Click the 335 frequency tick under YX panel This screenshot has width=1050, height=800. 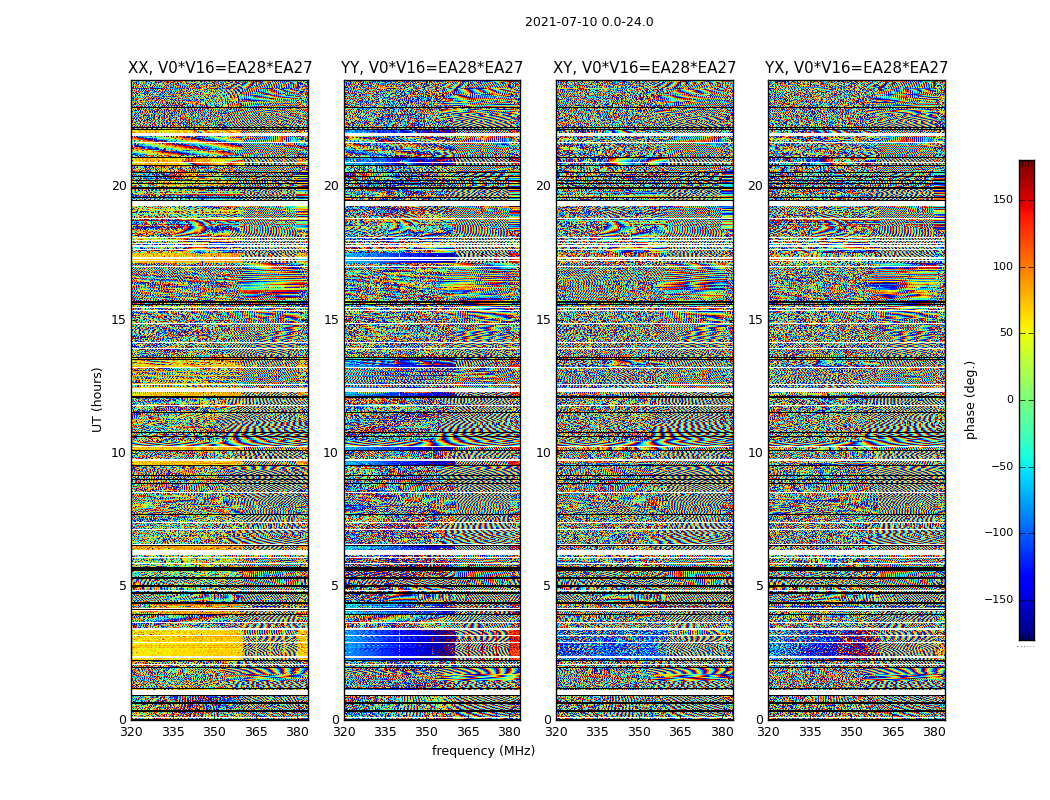pyautogui.click(x=810, y=732)
